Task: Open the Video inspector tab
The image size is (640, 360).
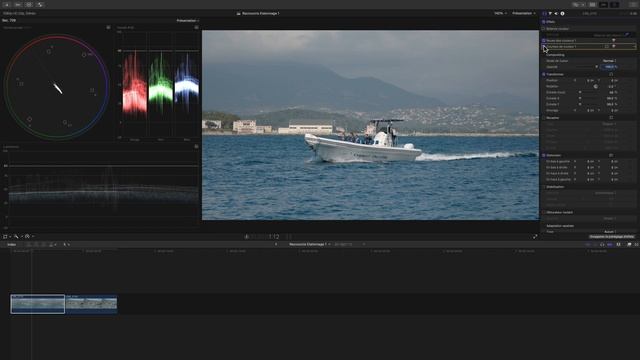Action: coord(544,13)
